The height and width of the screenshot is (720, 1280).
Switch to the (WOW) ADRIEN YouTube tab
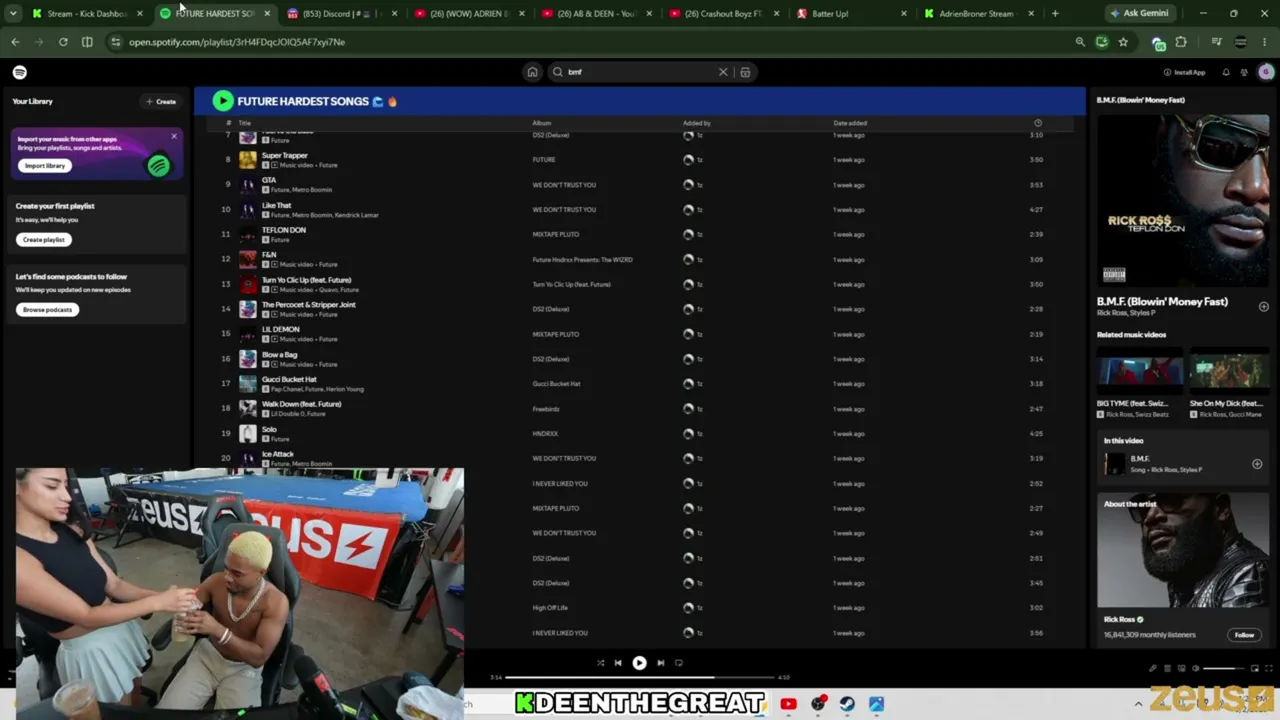click(x=468, y=14)
